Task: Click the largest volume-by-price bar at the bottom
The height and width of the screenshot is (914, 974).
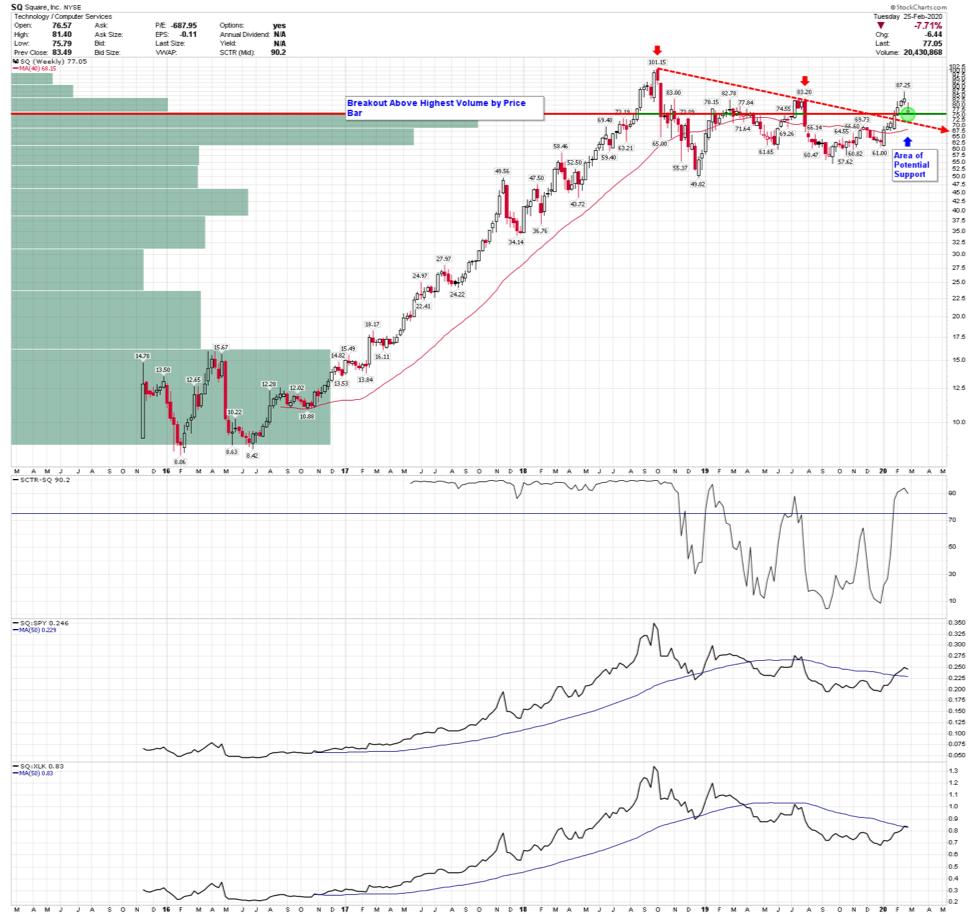Action: pos(170,396)
